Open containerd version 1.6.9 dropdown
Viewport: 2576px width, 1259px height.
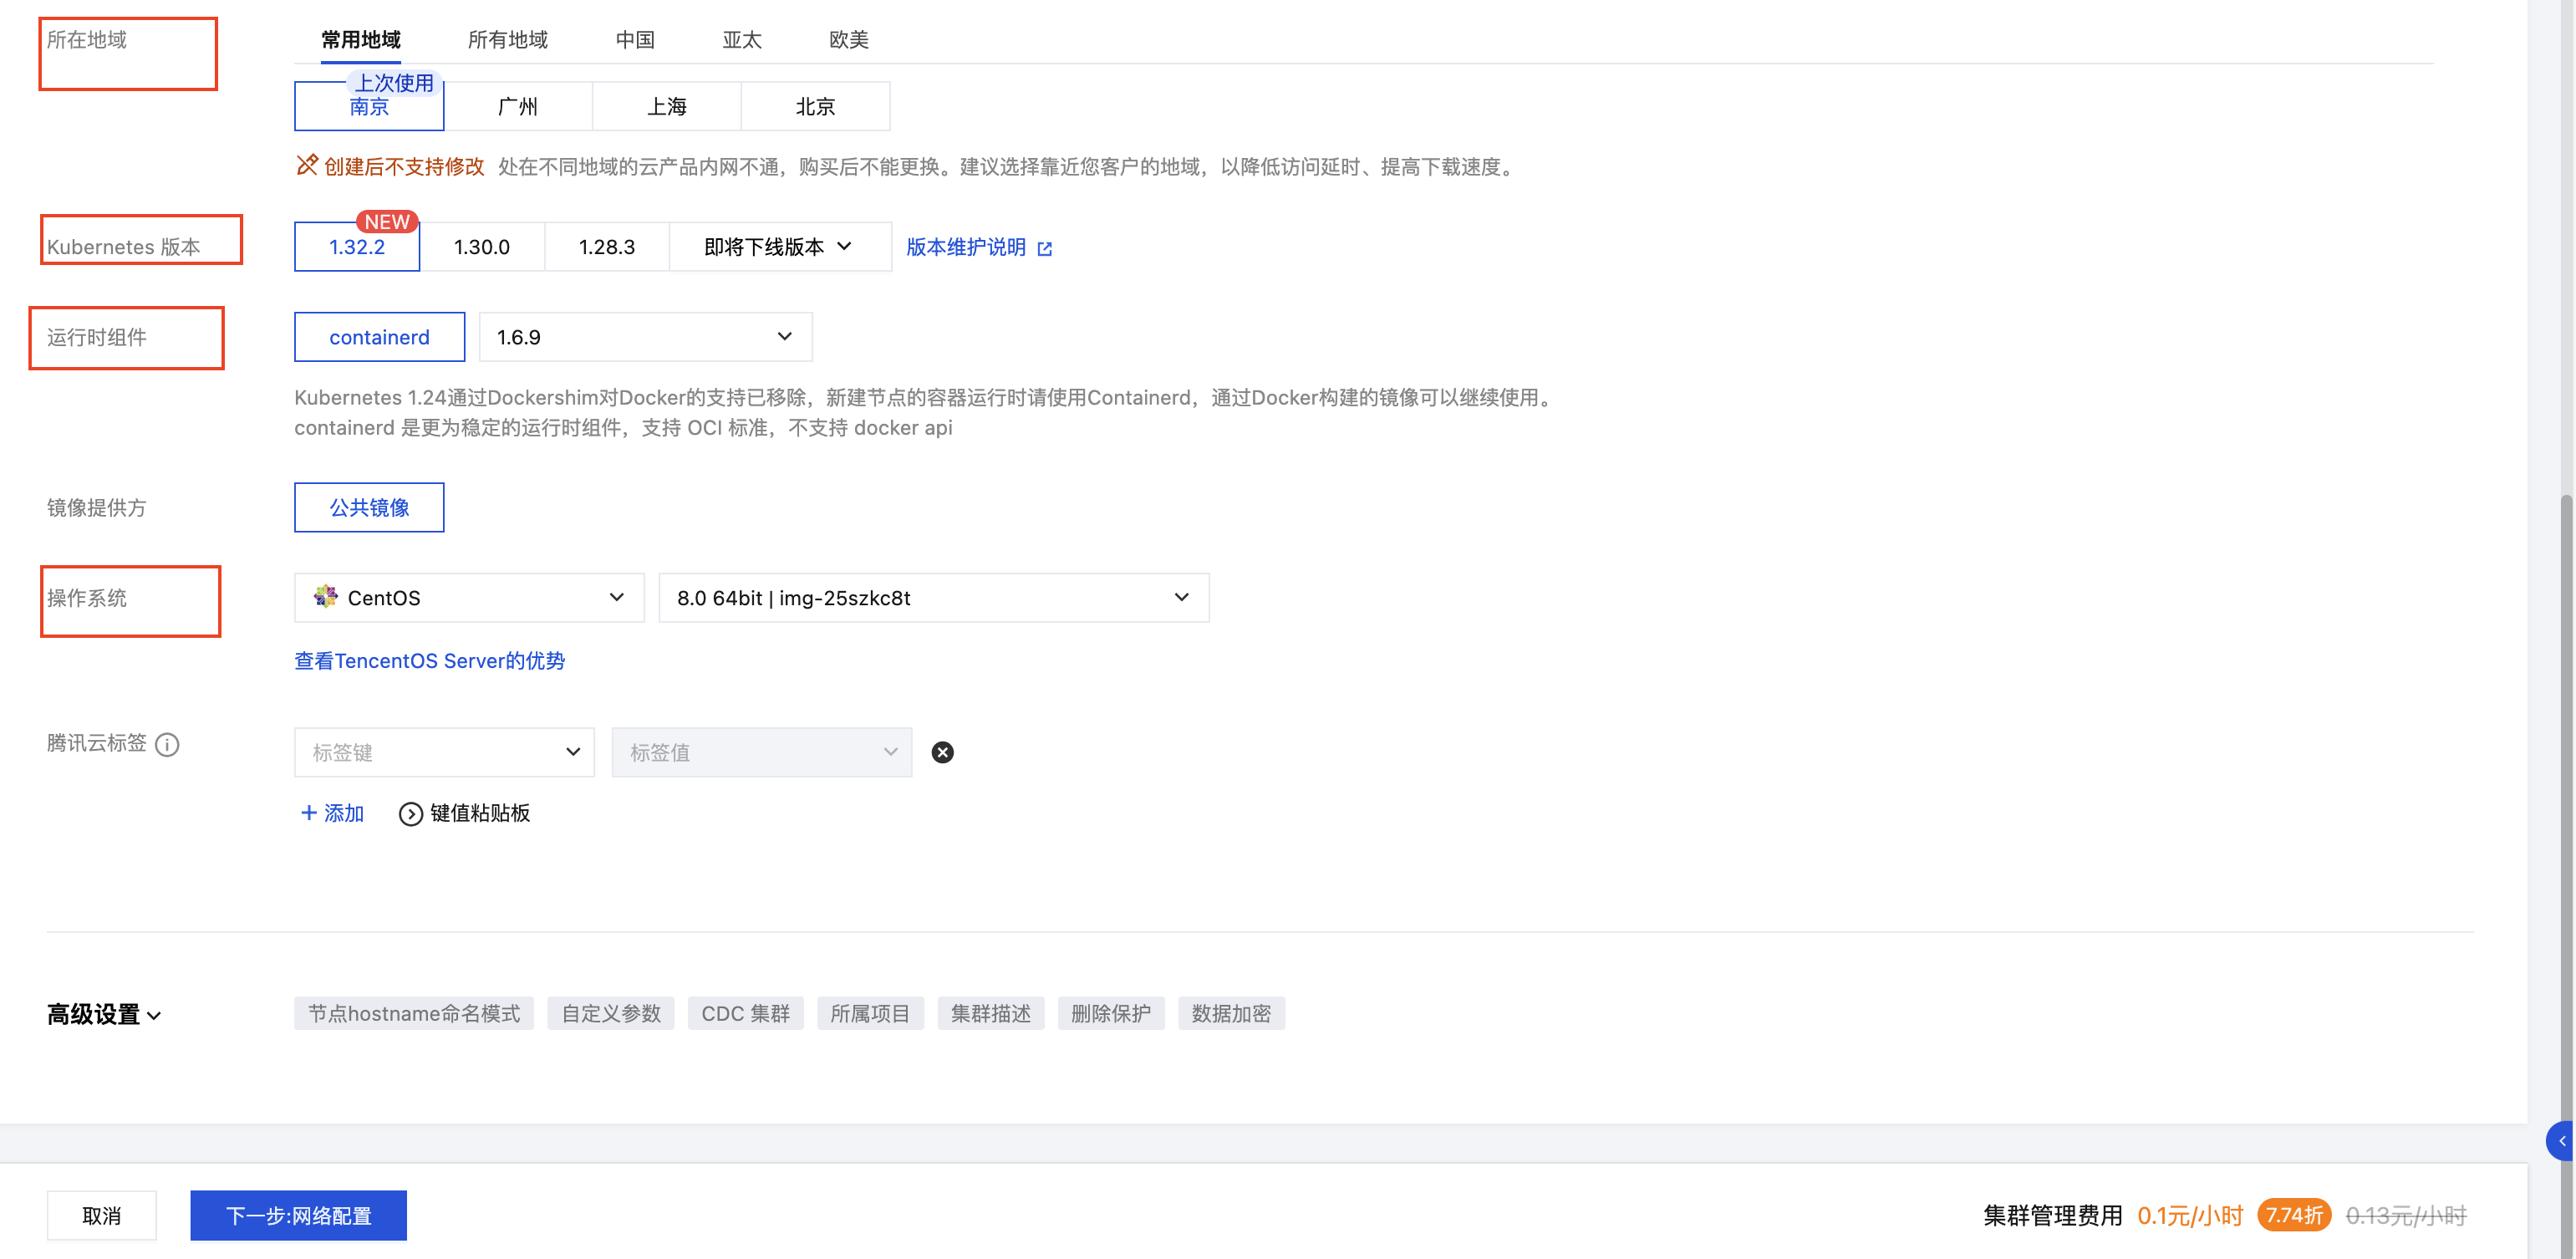click(645, 337)
